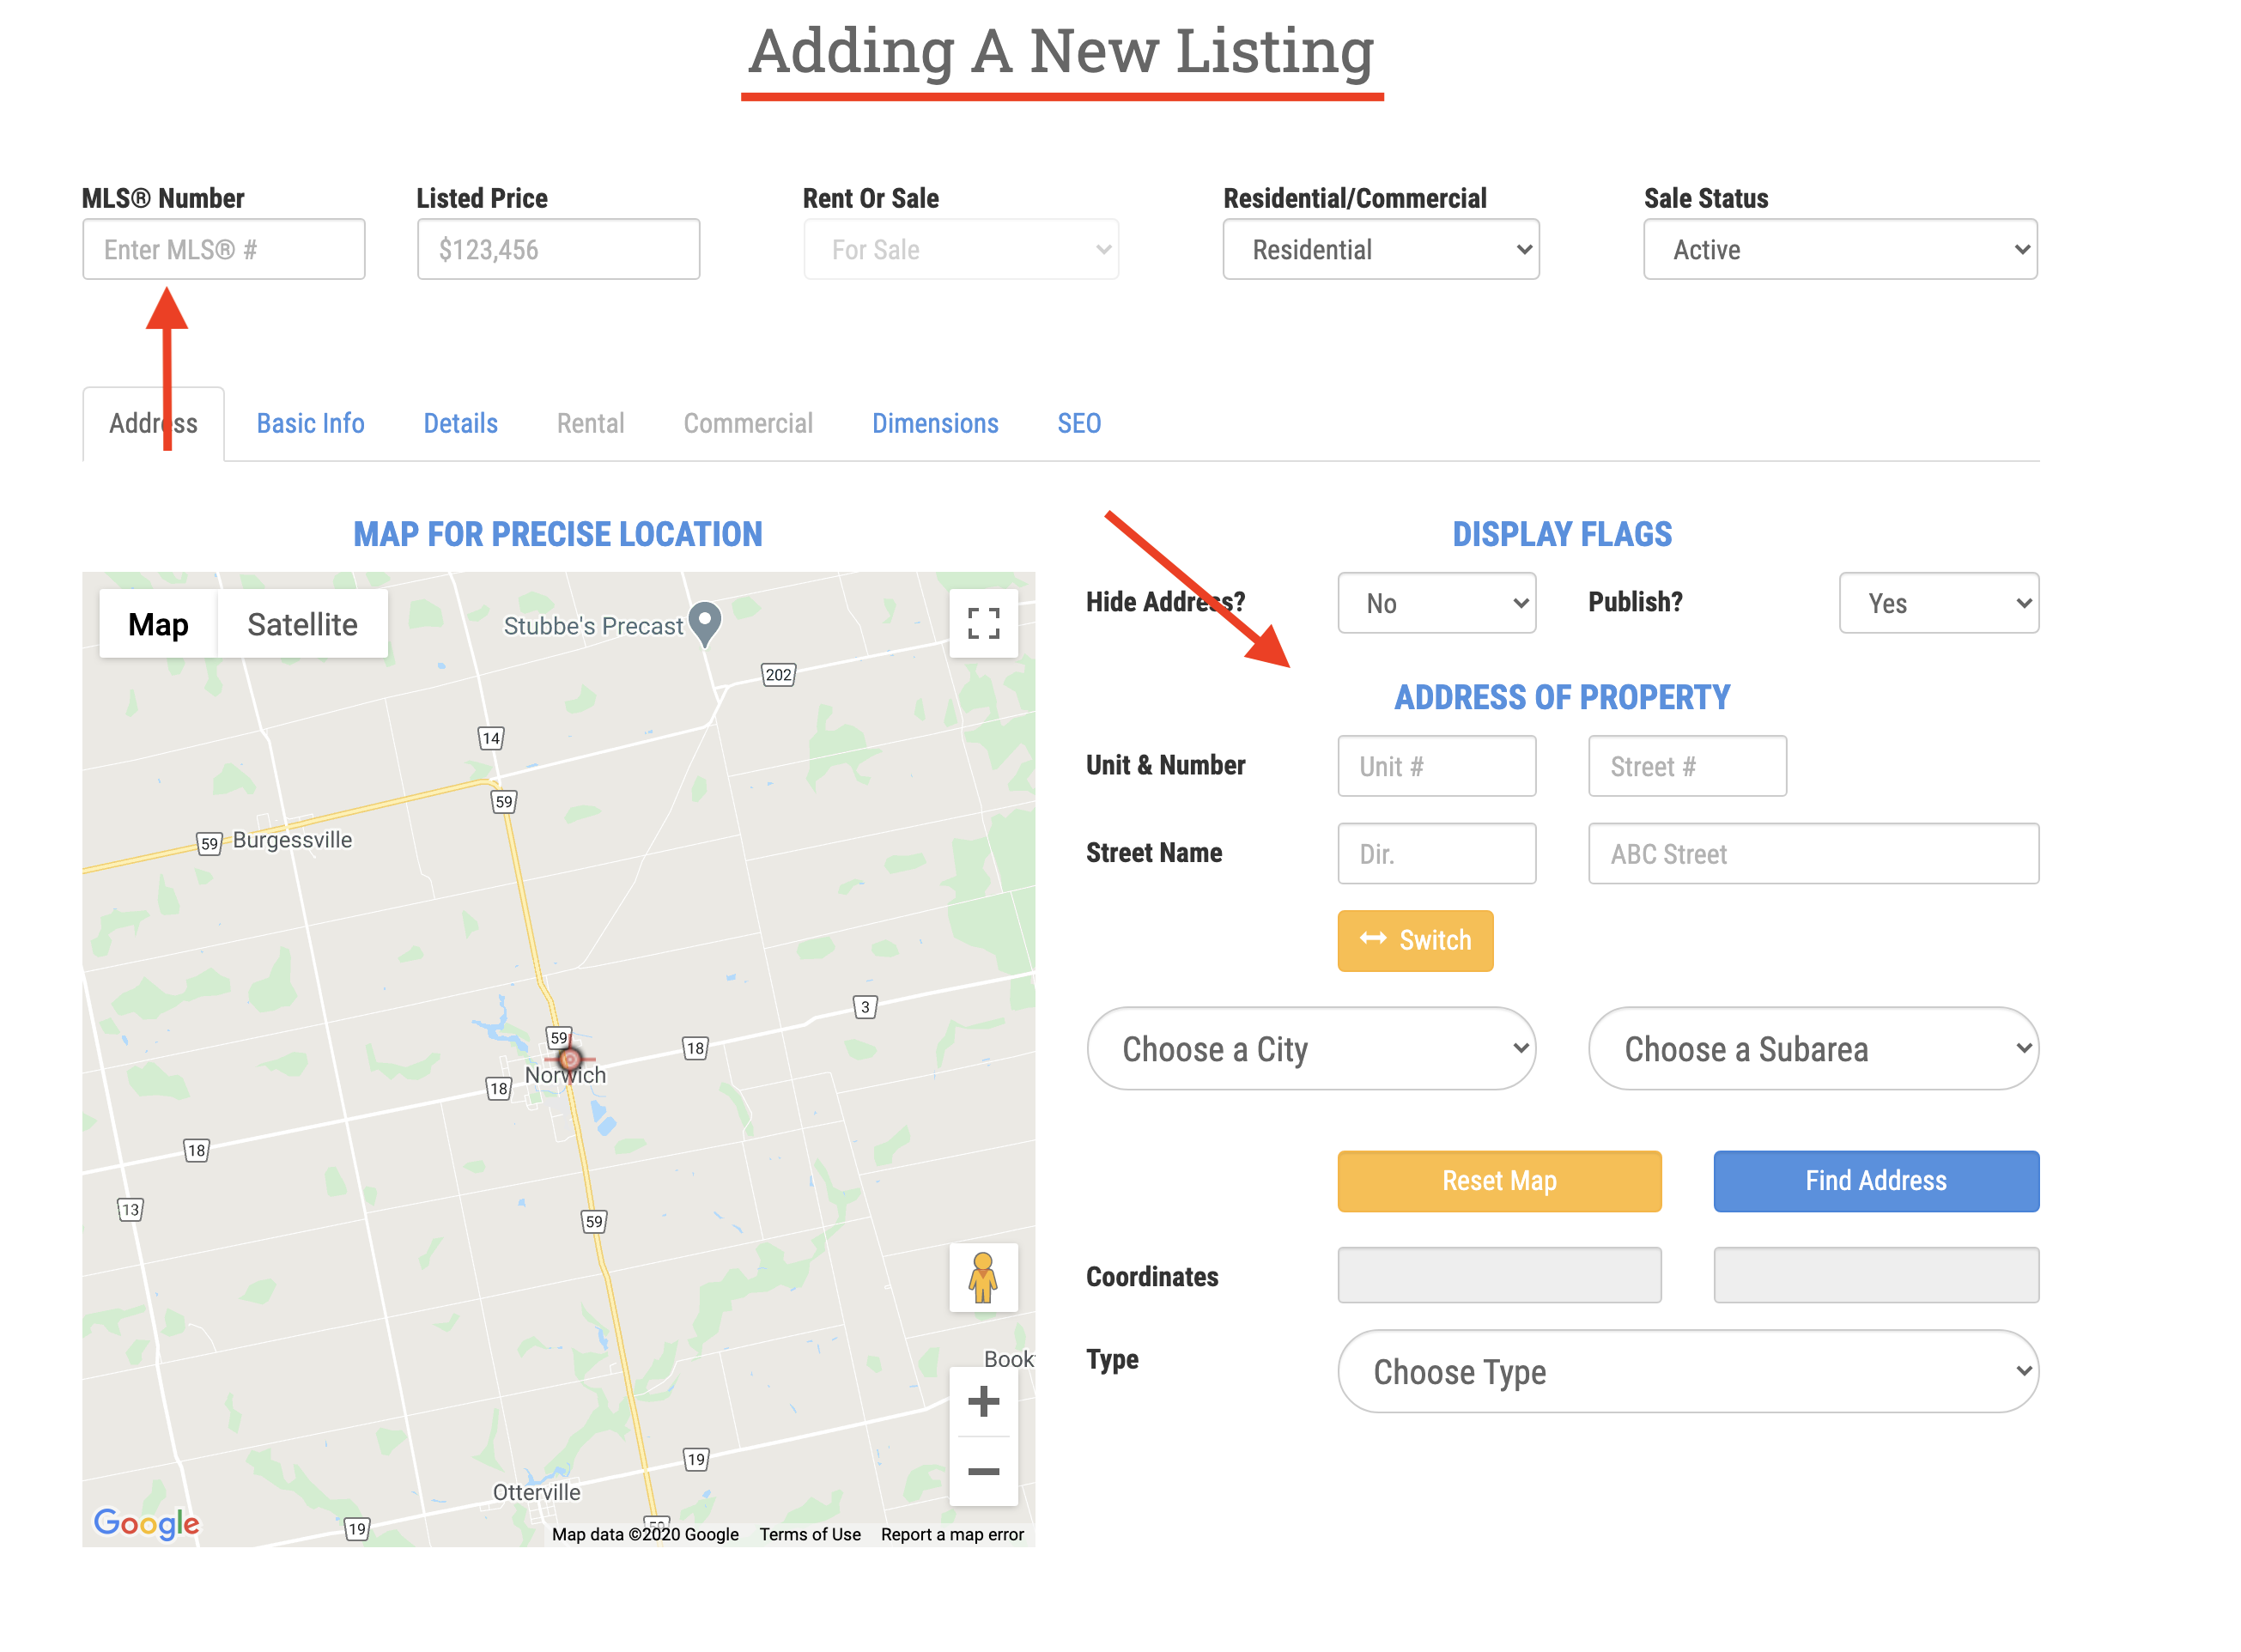
Task: Click the Street View pegman icon
Action: click(x=983, y=1277)
